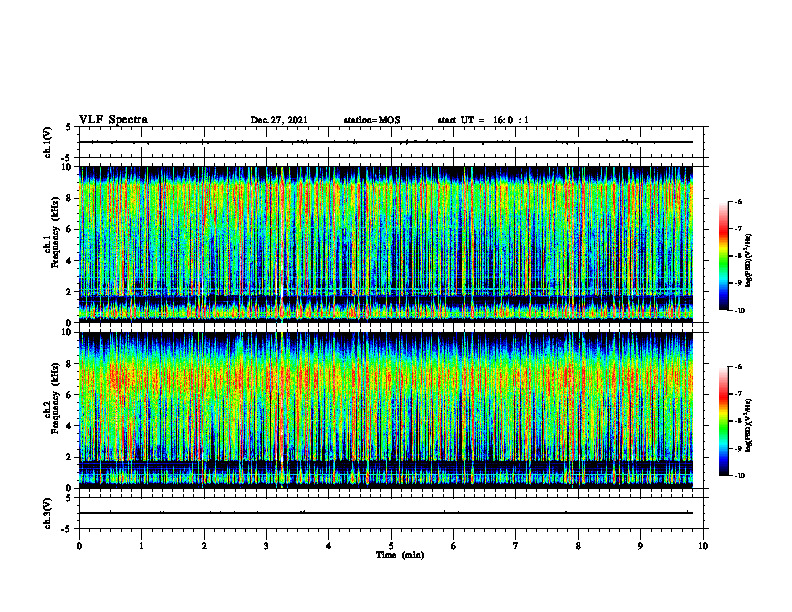The image size is (792, 612).
Task: Click the ch.1 spectrogram panel
Action: [x=386, y=244]
